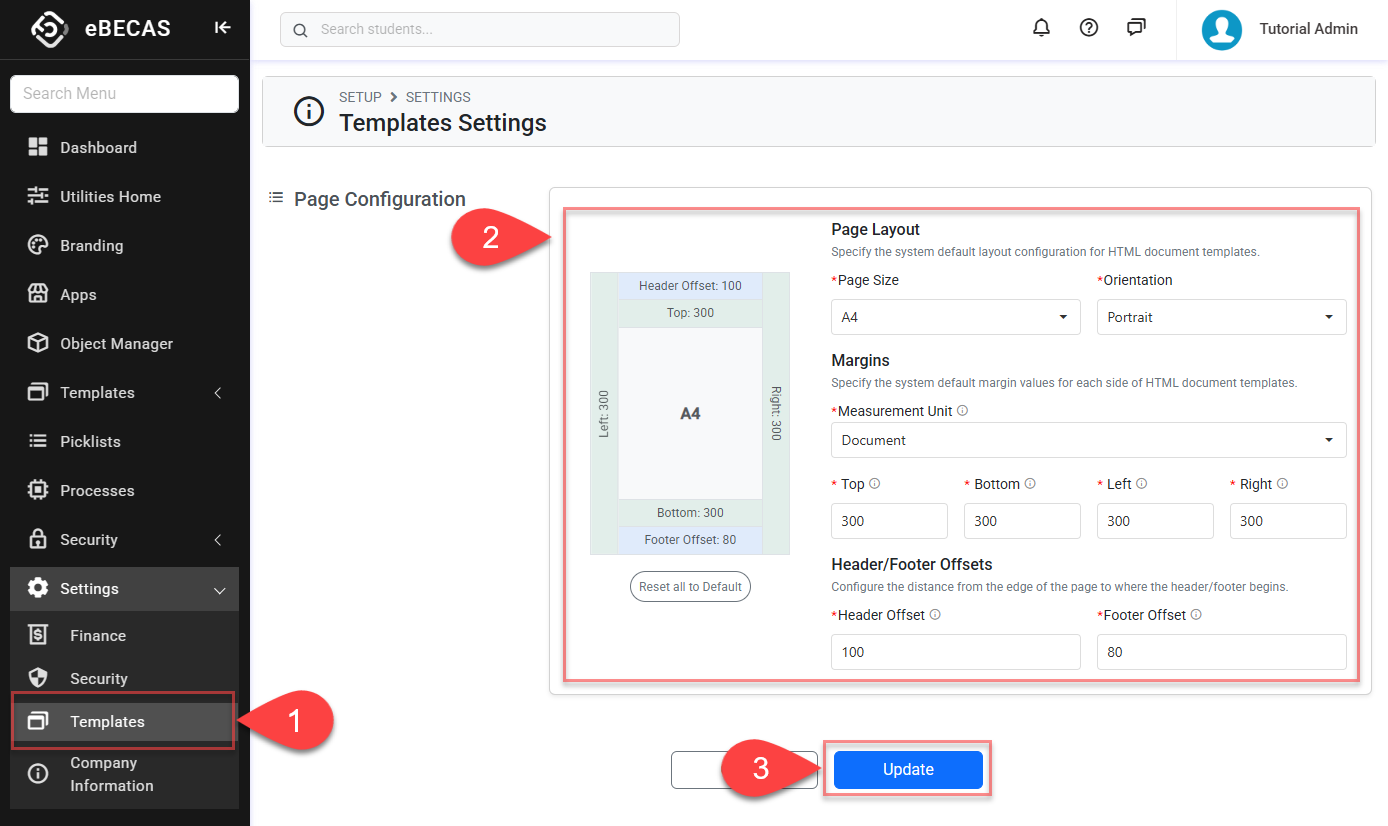The image size is (1388, 826).
Task: Click the Update button
Action: [908, 769]
